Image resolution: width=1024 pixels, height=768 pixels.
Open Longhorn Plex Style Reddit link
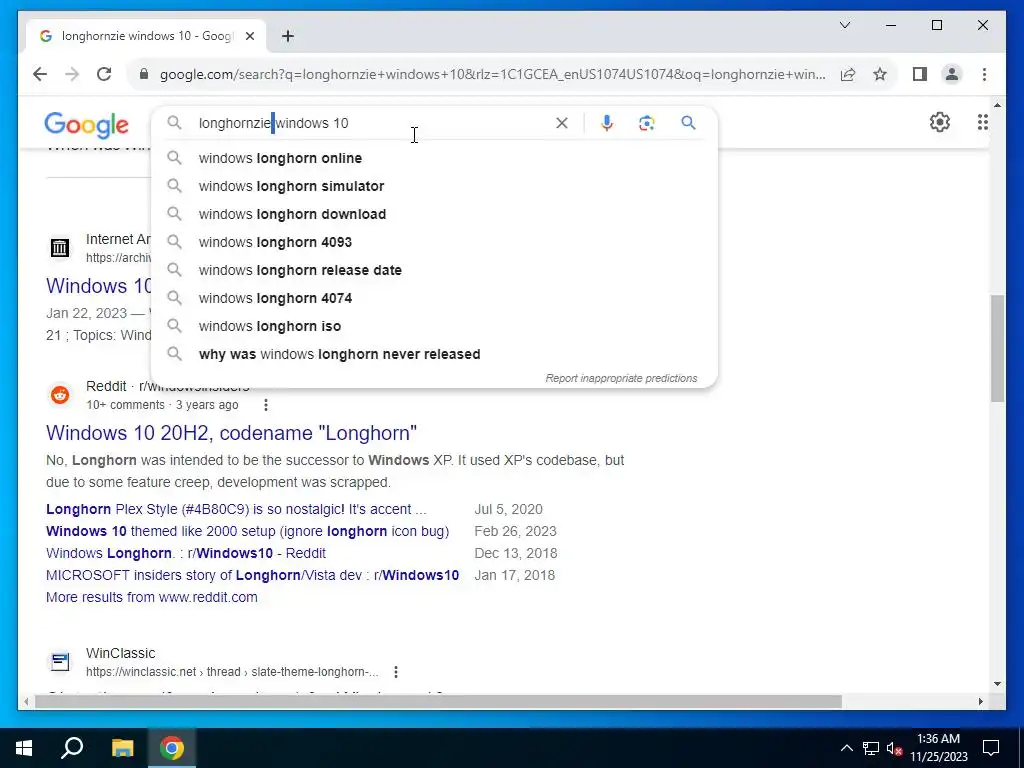point(236,509)
